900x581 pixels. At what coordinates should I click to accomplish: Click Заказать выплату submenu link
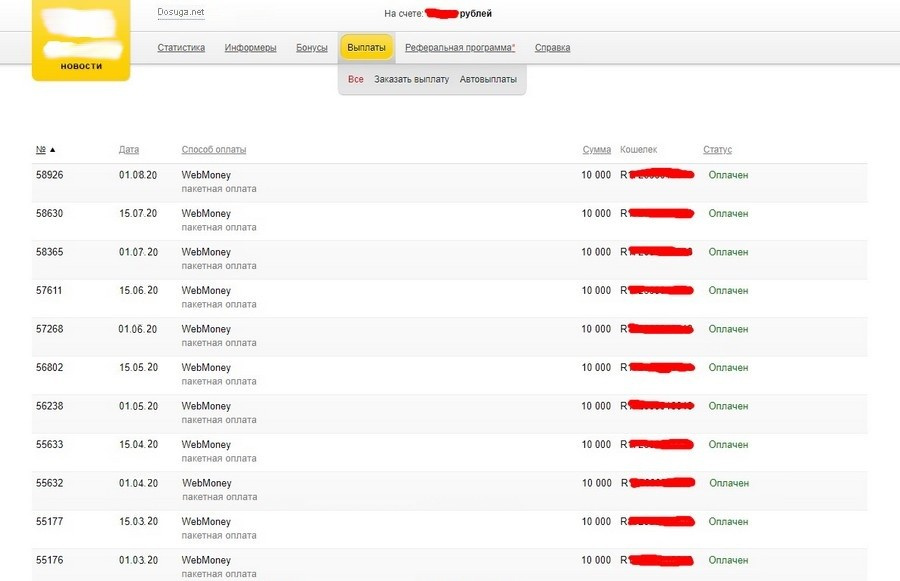(412, 79)
